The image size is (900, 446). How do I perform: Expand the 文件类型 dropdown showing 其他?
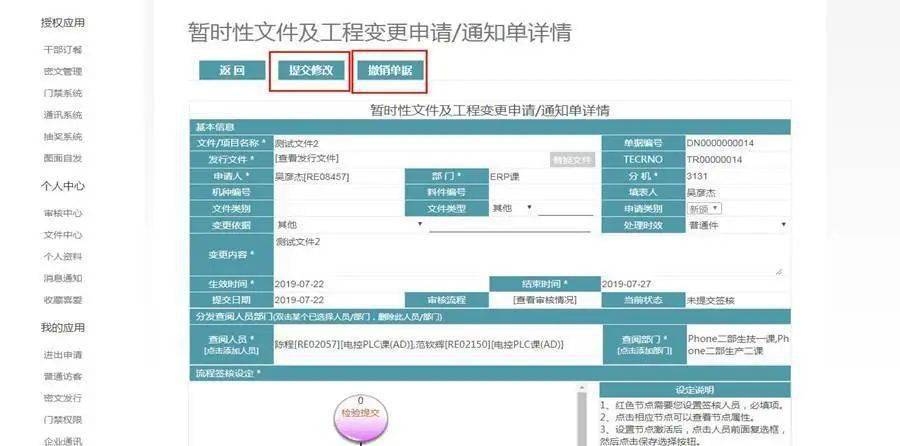tap(508, 208)
